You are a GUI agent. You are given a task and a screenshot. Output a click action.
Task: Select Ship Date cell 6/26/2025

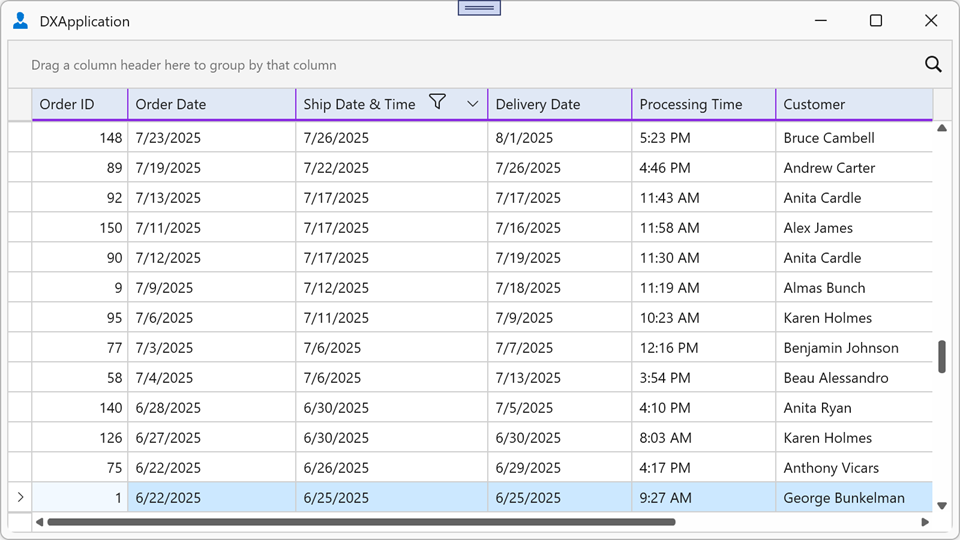pyautogui.click(x=392, y=468)
